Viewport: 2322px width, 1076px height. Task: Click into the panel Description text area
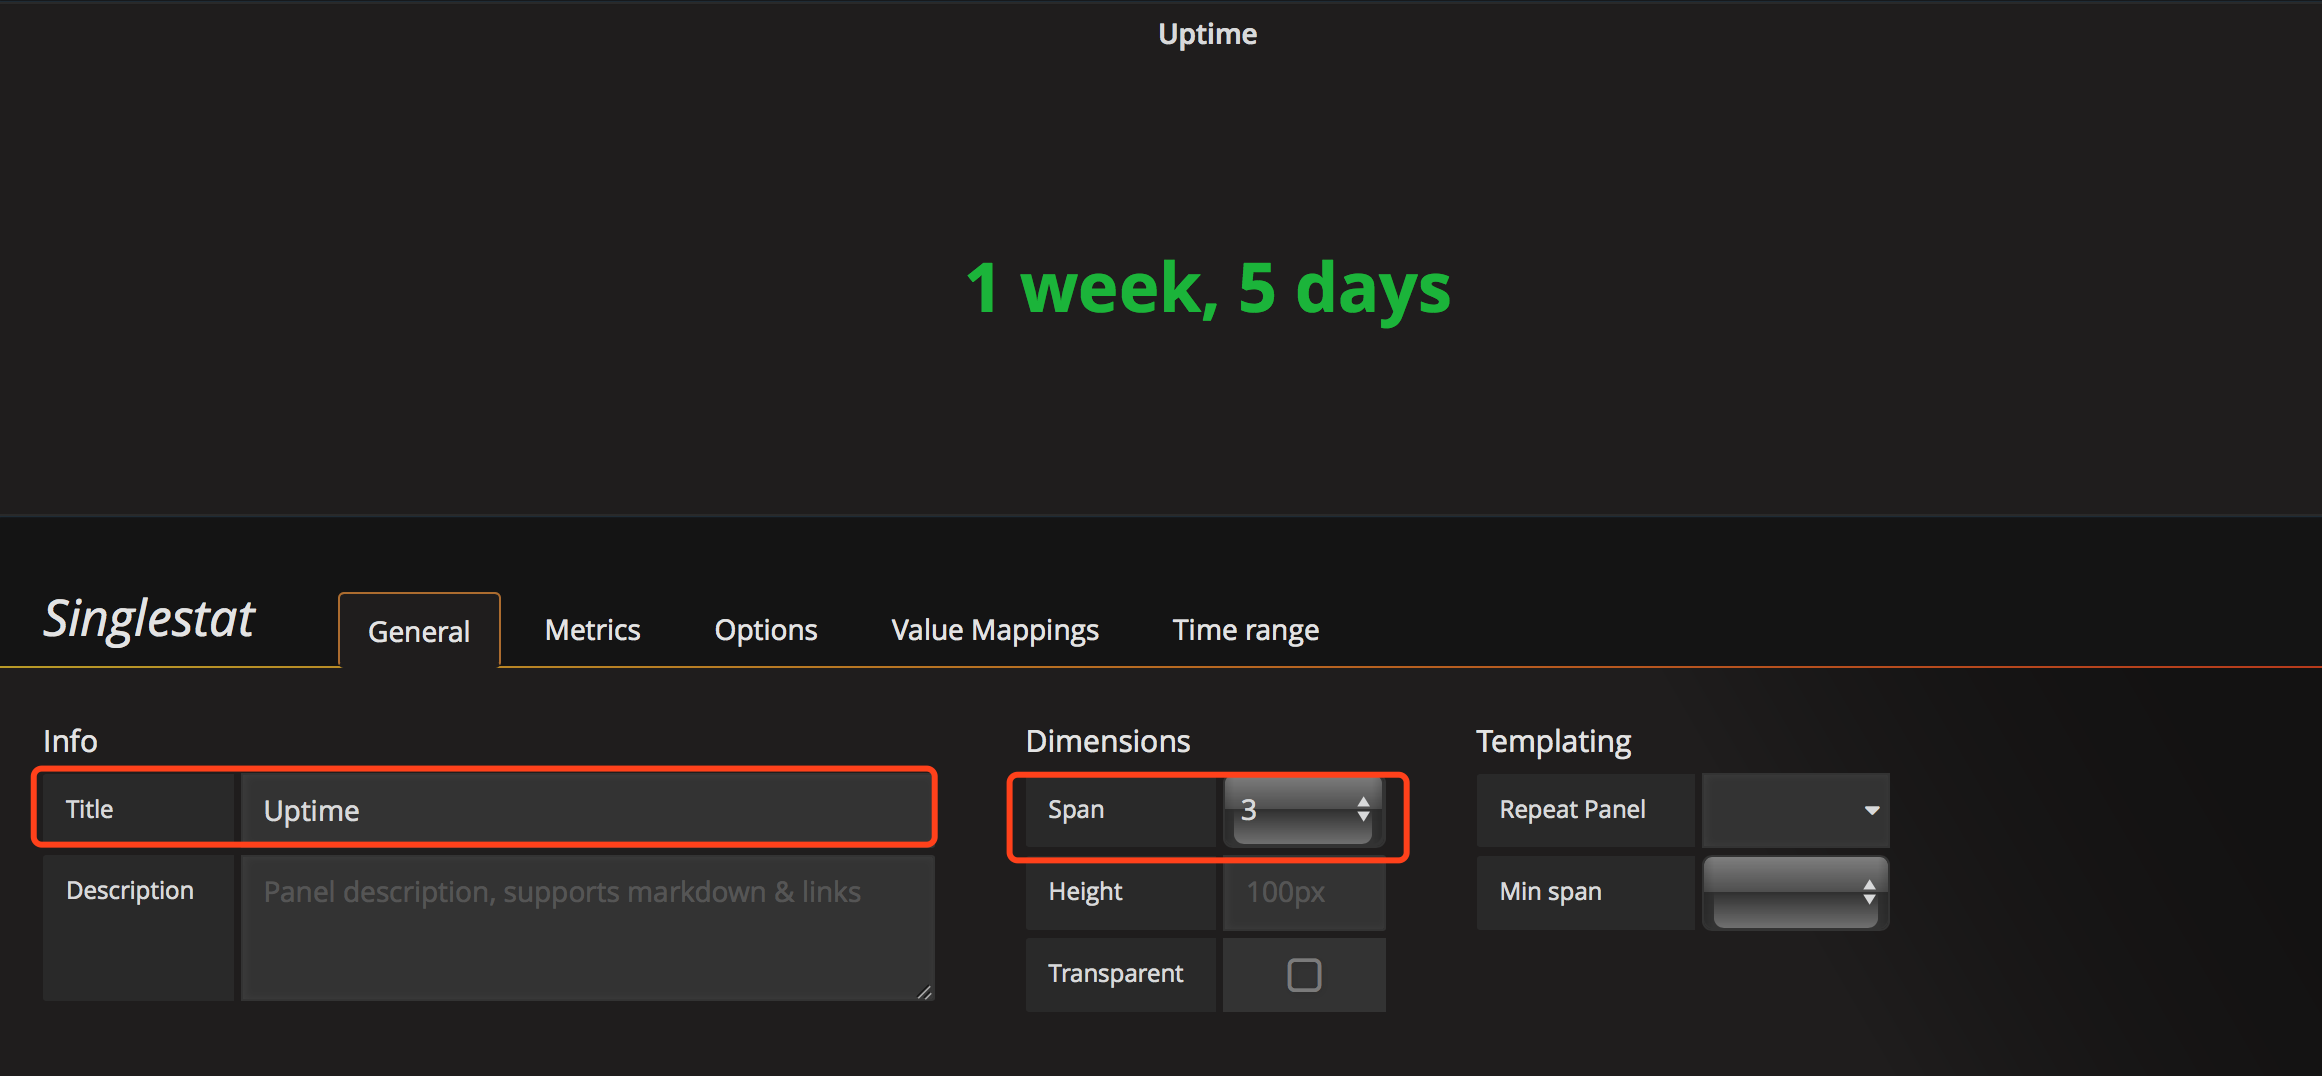pos(588,927)
